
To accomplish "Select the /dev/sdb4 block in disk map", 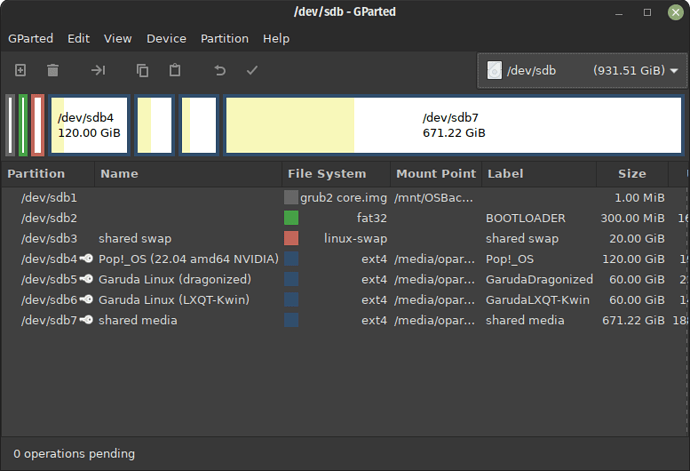I will (x=89, y=125).
